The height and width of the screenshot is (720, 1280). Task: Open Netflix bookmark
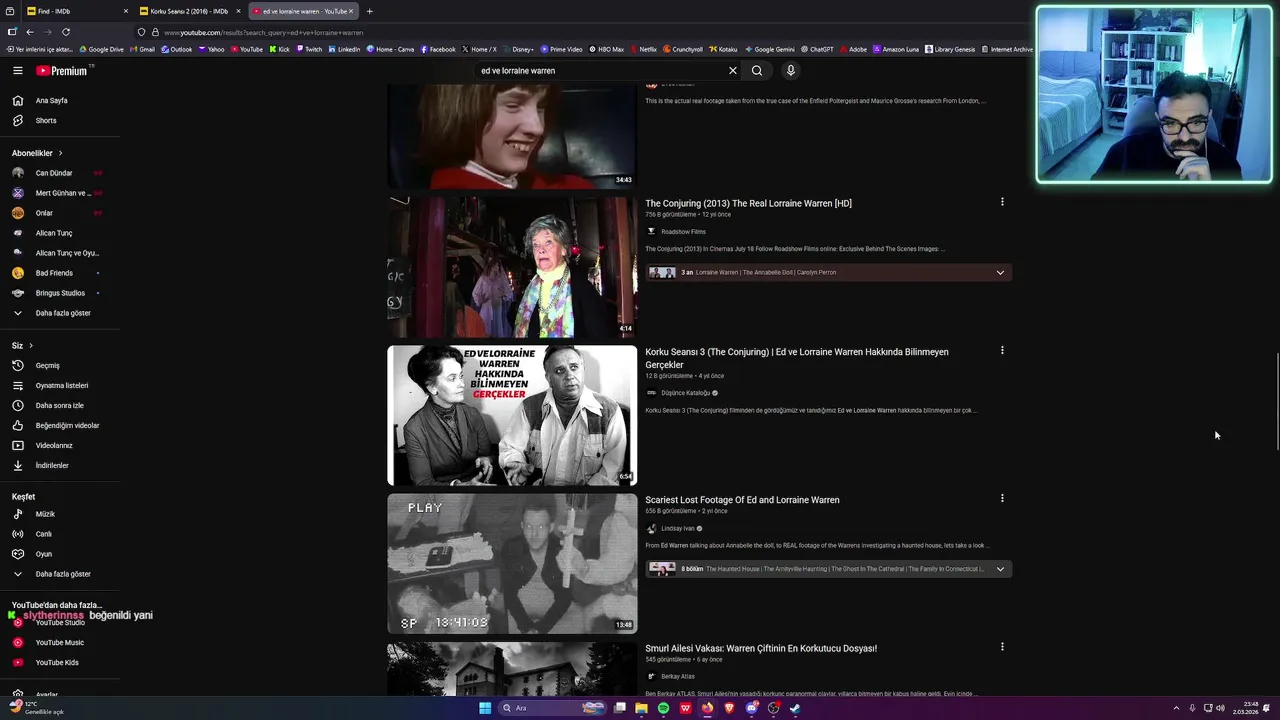(x=643, y=49)
